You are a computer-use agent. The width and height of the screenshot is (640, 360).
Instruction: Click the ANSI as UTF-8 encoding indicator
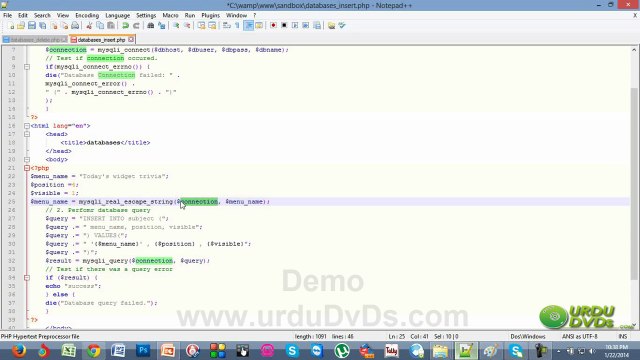580,336
